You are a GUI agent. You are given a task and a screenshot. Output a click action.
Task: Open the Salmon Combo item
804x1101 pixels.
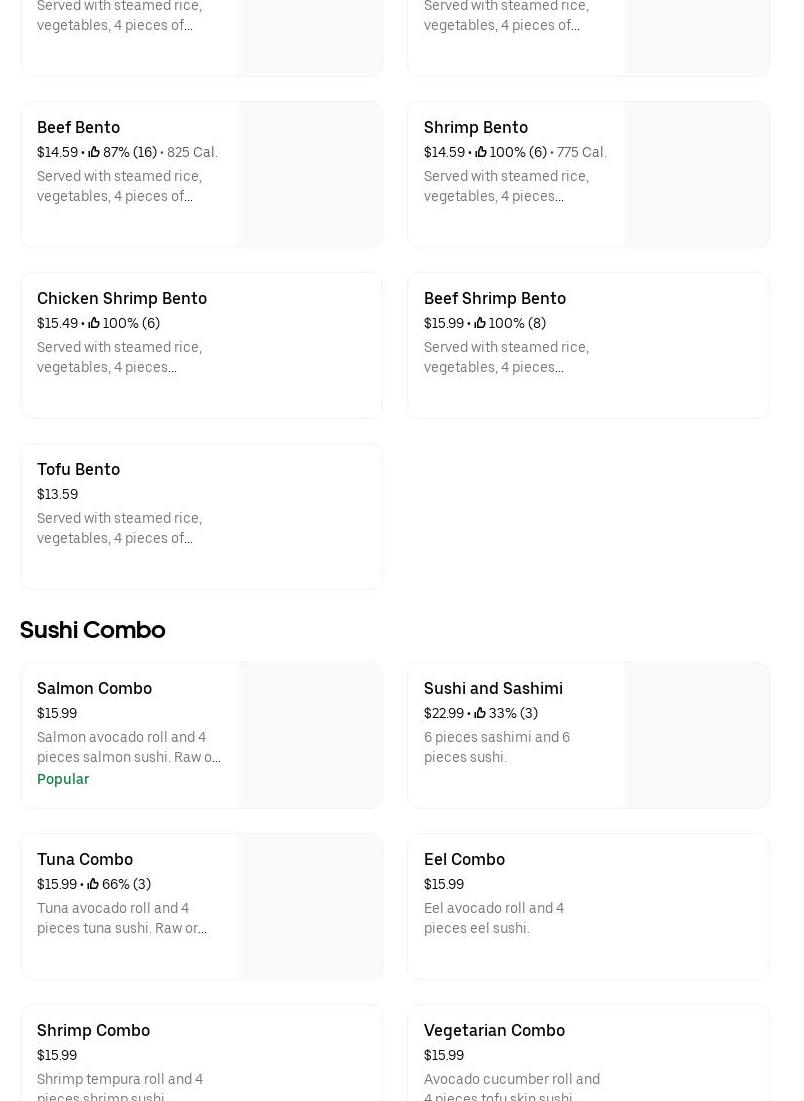(x=94, y=688)
